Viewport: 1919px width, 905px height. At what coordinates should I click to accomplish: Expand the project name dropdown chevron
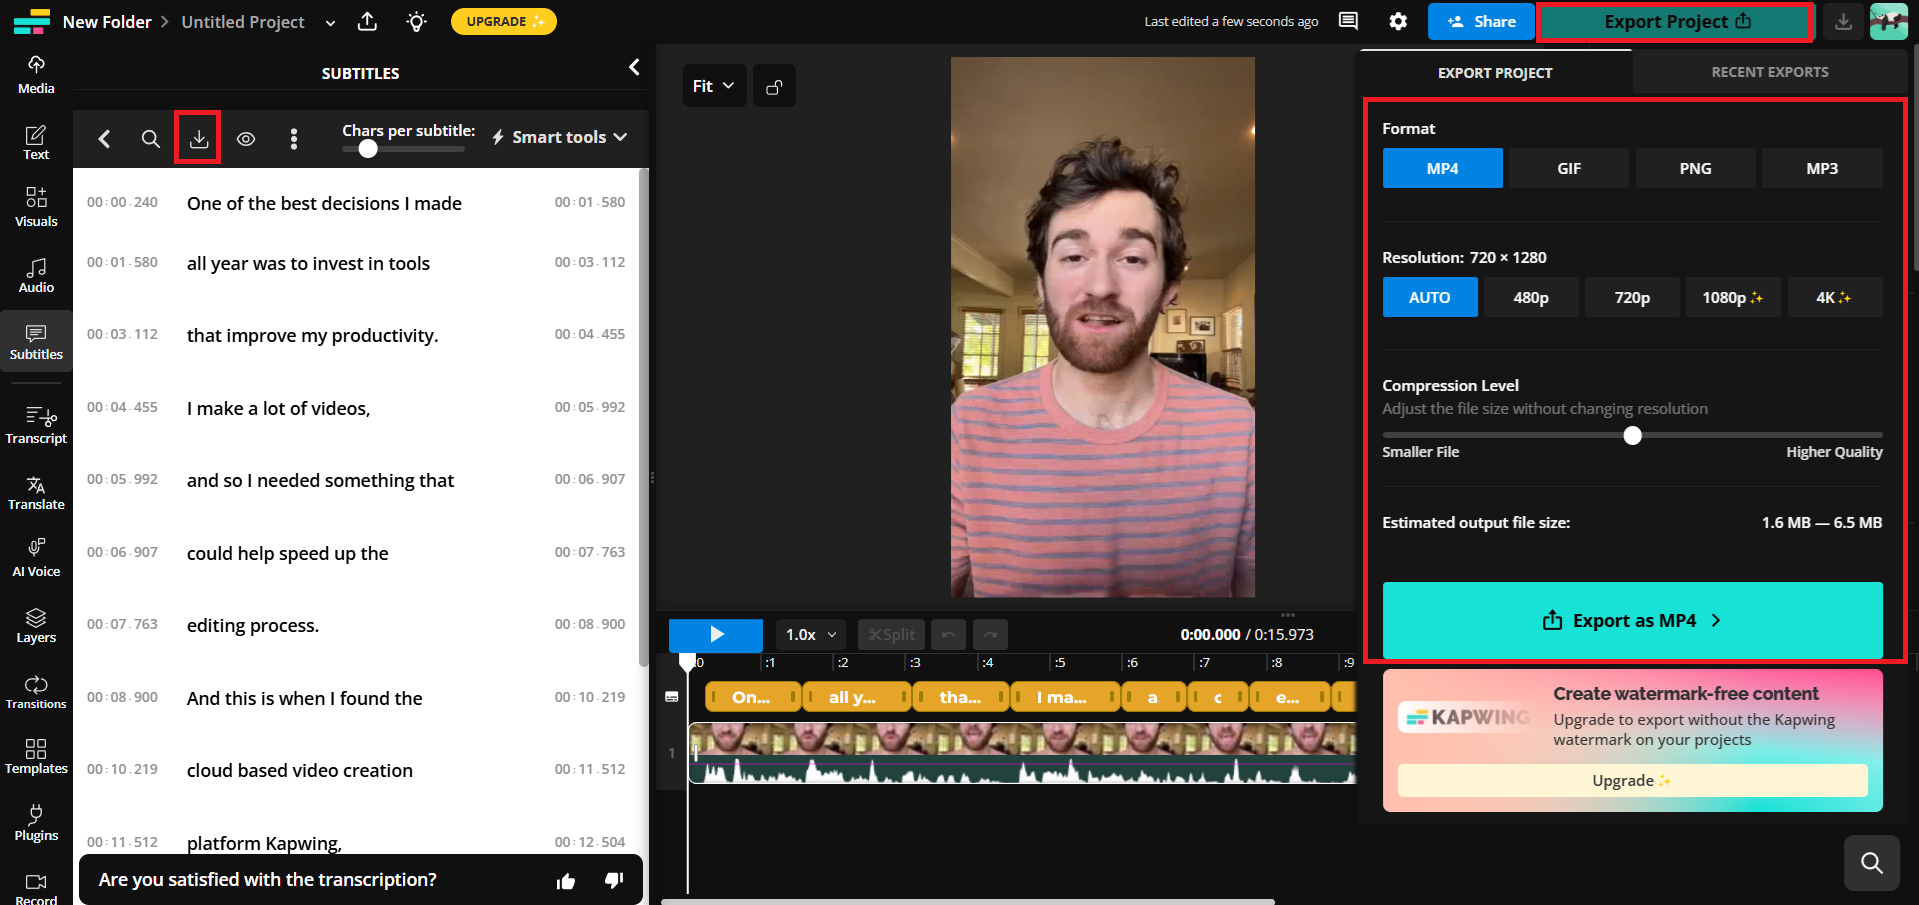click(x=330, y=22)
